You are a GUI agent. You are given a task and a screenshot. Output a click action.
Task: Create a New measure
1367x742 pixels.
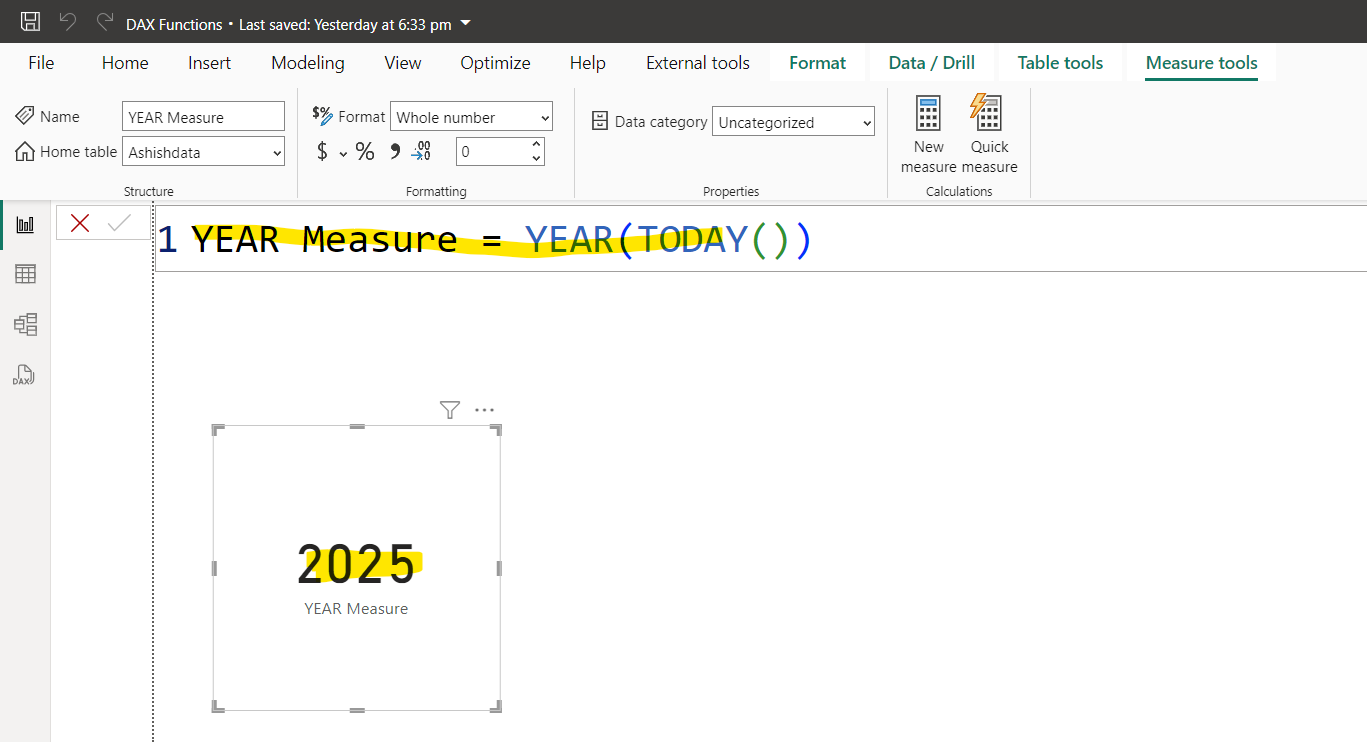928,131
